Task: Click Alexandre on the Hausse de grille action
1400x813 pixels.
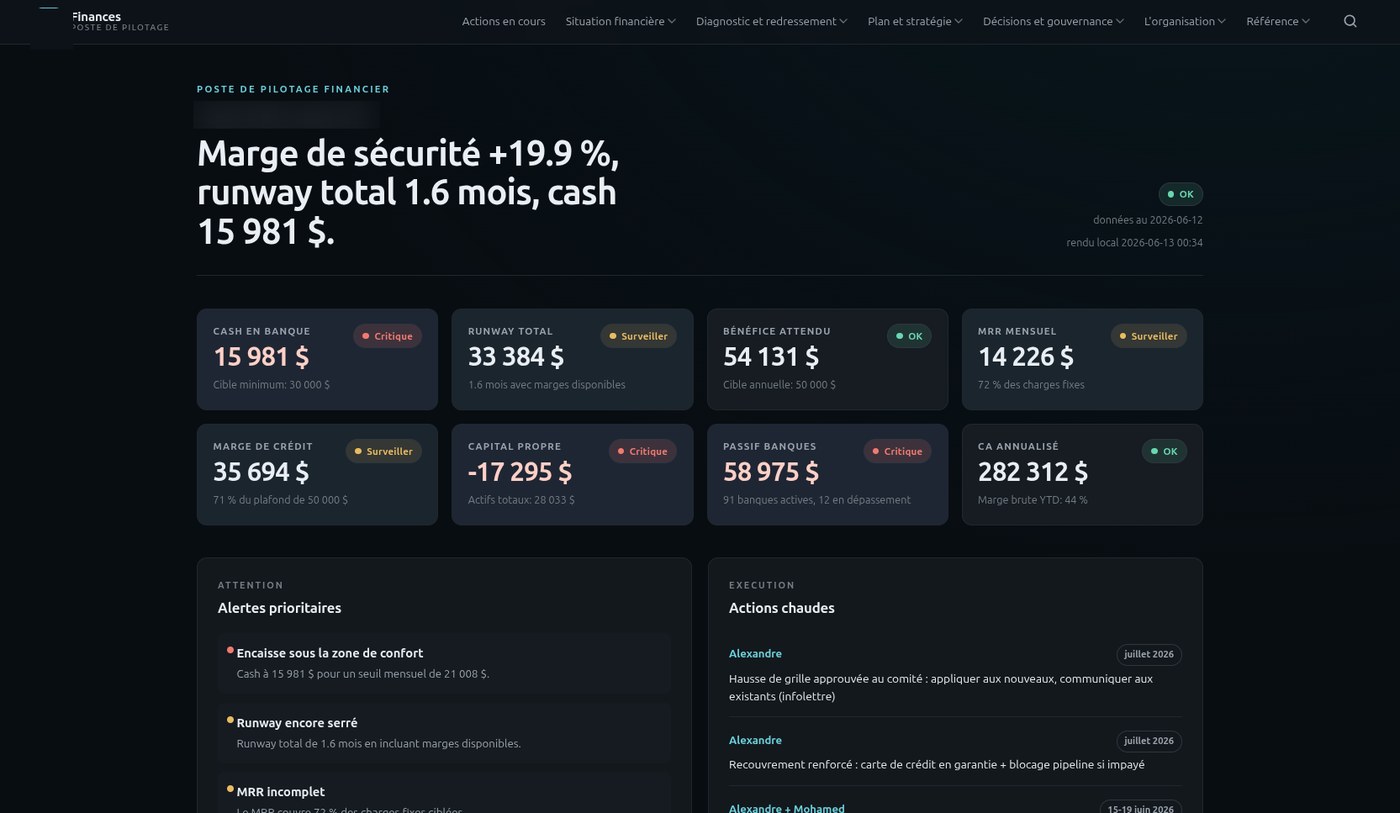Action: tap(755, 653)
